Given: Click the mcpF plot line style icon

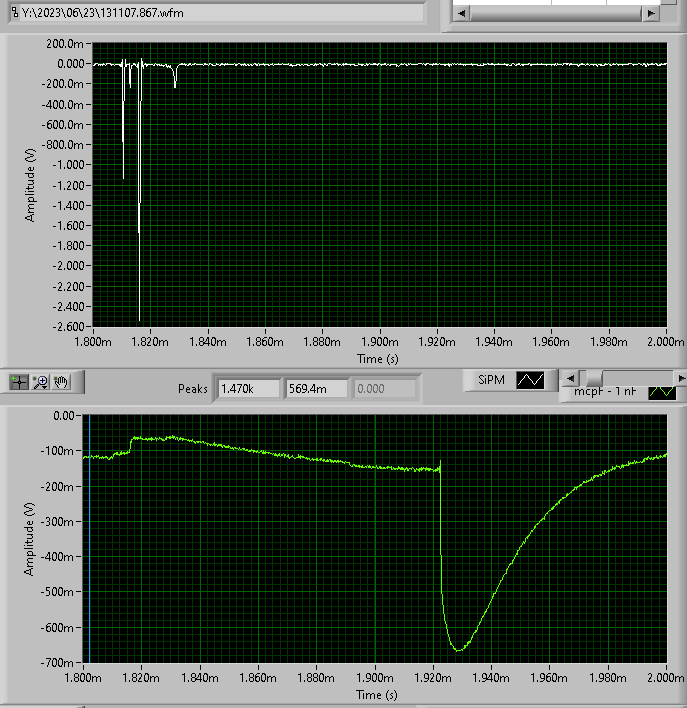Looking at the screenshot, I should coord(662,393).
